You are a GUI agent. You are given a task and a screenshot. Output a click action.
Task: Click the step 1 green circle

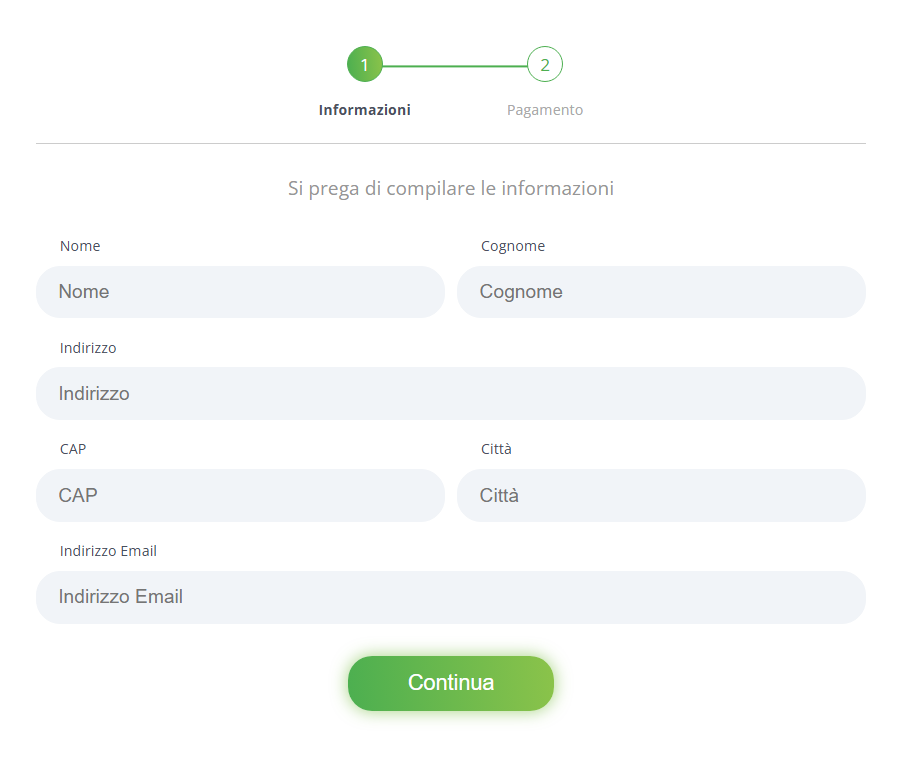[364, 64]
